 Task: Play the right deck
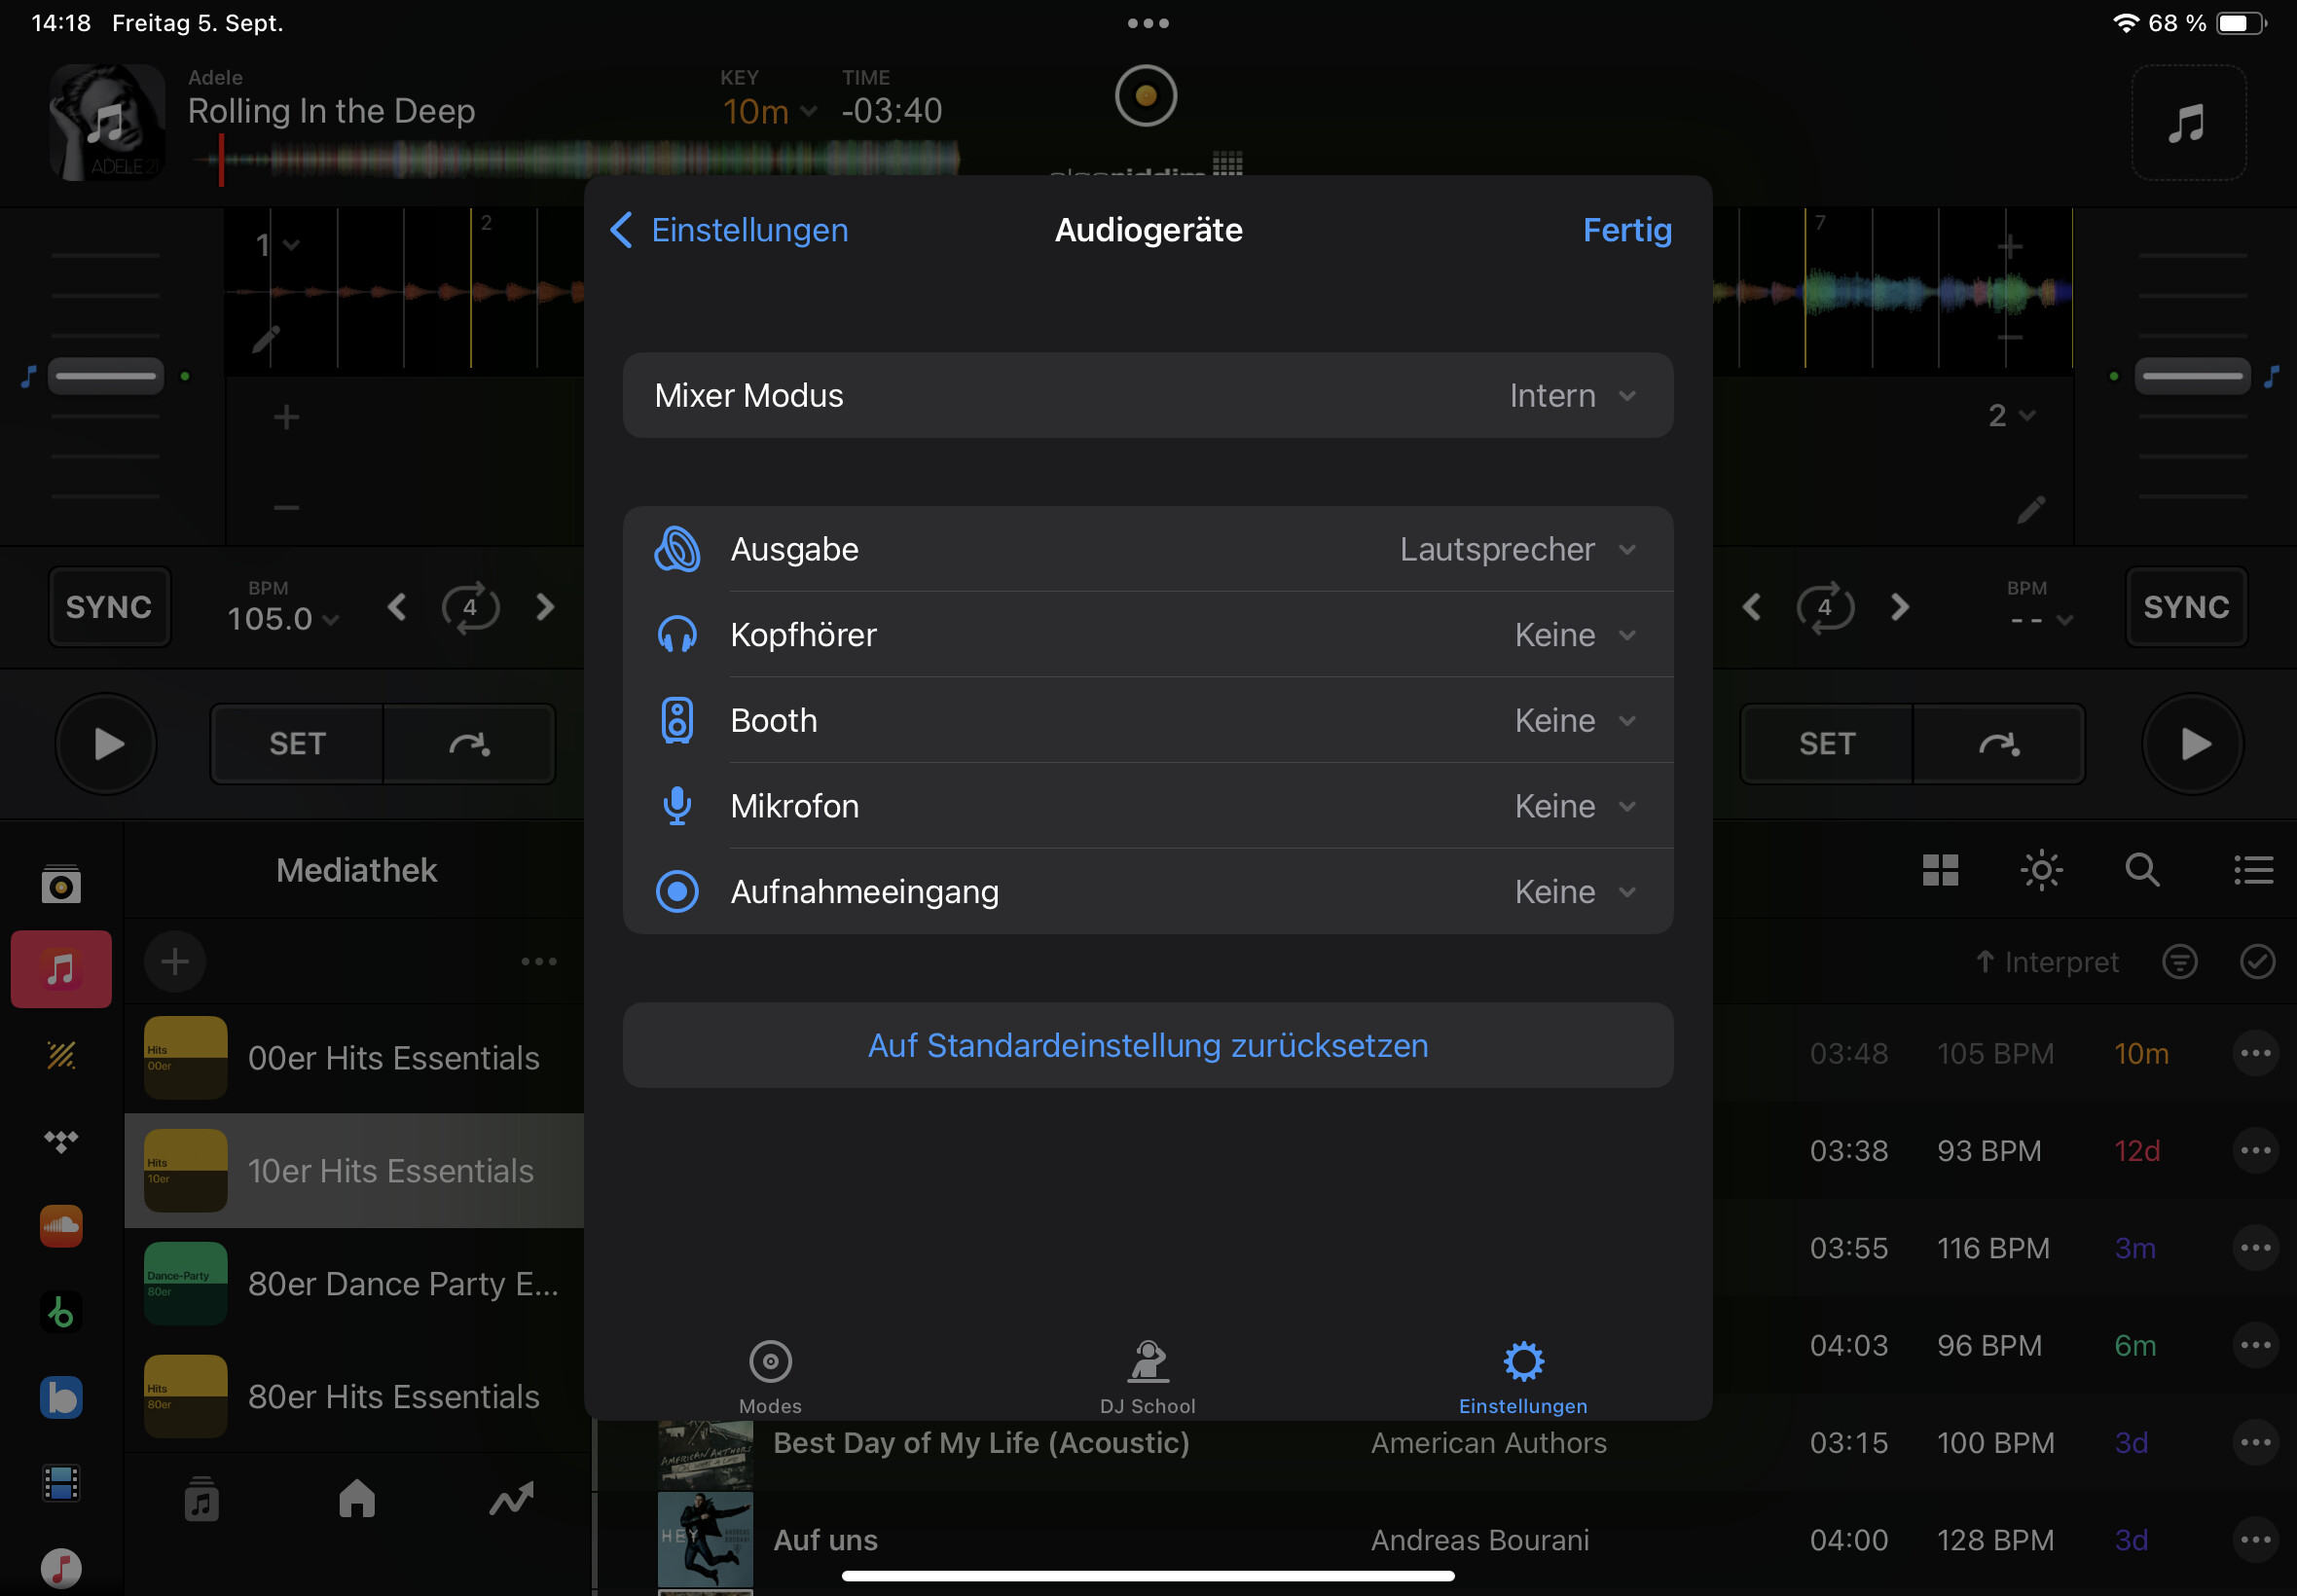[x=2192, y=744]
